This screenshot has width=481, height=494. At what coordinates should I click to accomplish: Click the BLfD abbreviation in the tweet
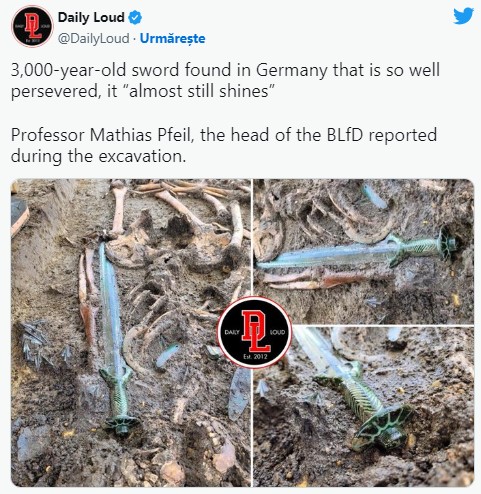click(344, 135)
